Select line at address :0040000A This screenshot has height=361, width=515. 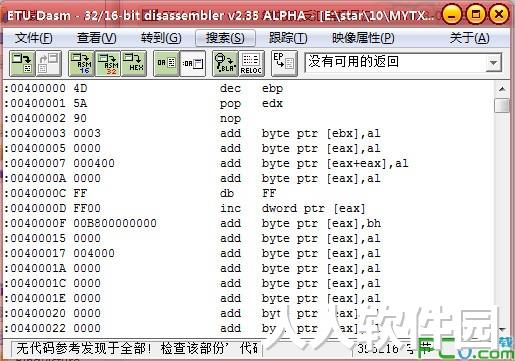point(248,179)
